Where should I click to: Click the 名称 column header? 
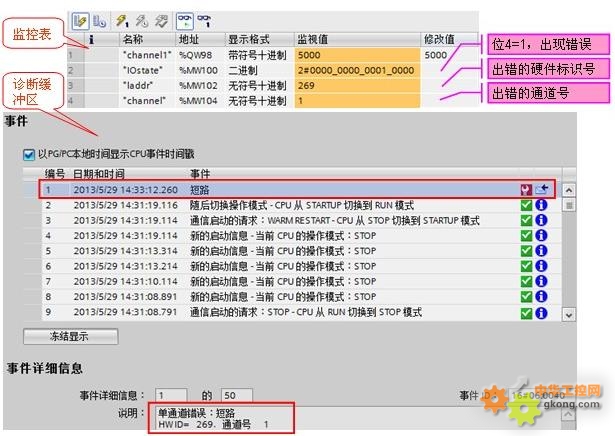pyautogui.click(x=147, y=39)
